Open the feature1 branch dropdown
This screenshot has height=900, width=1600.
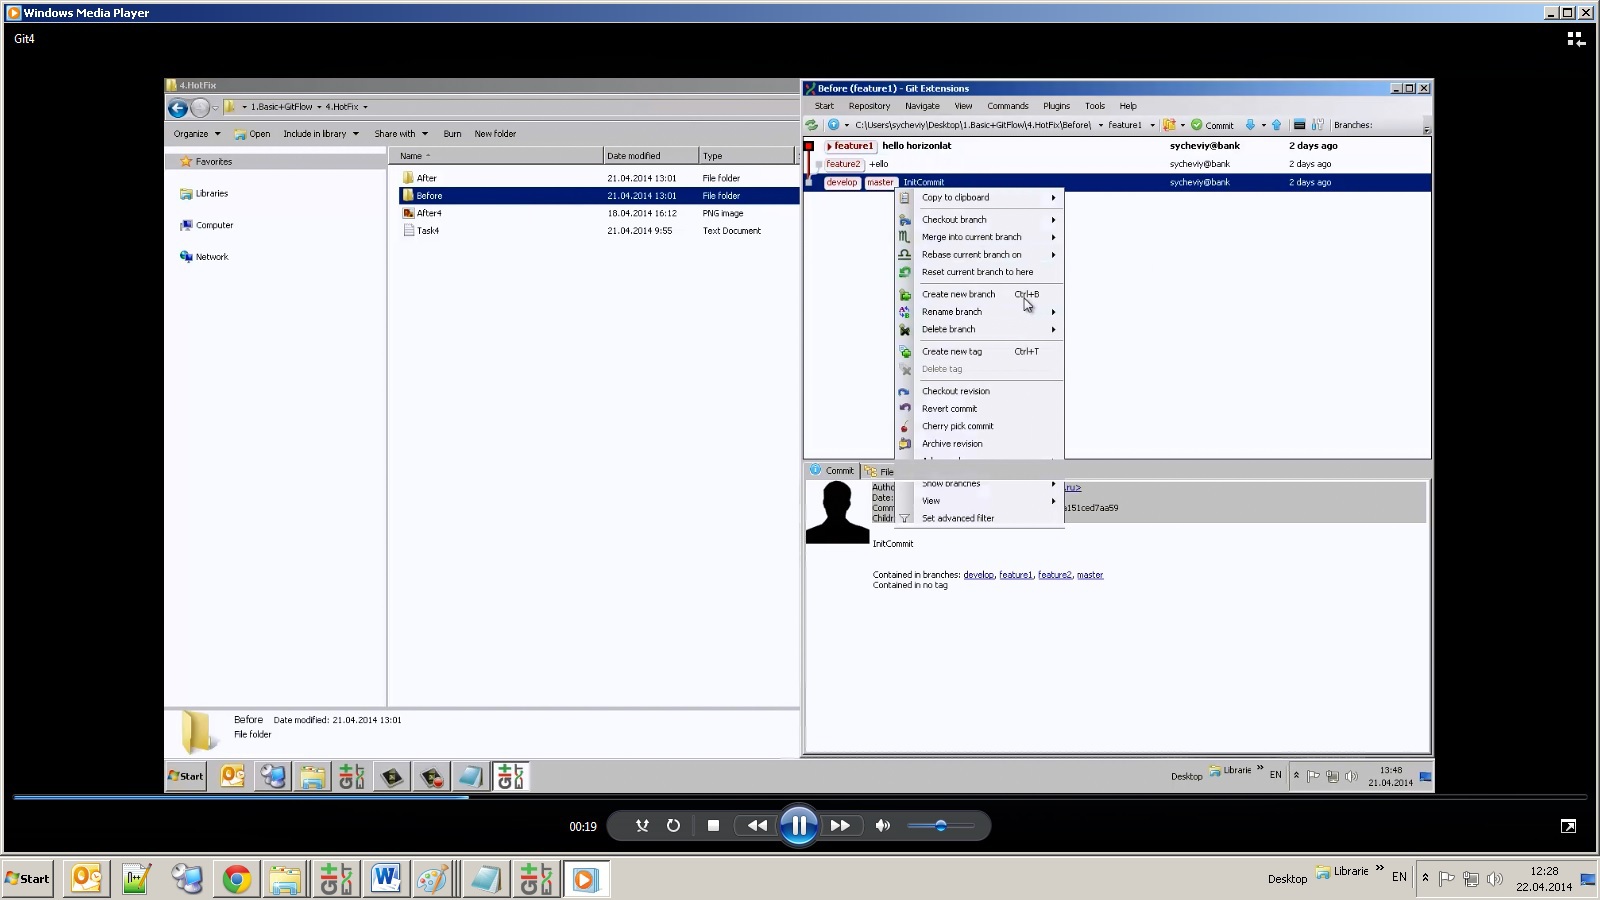point(1151,125)
